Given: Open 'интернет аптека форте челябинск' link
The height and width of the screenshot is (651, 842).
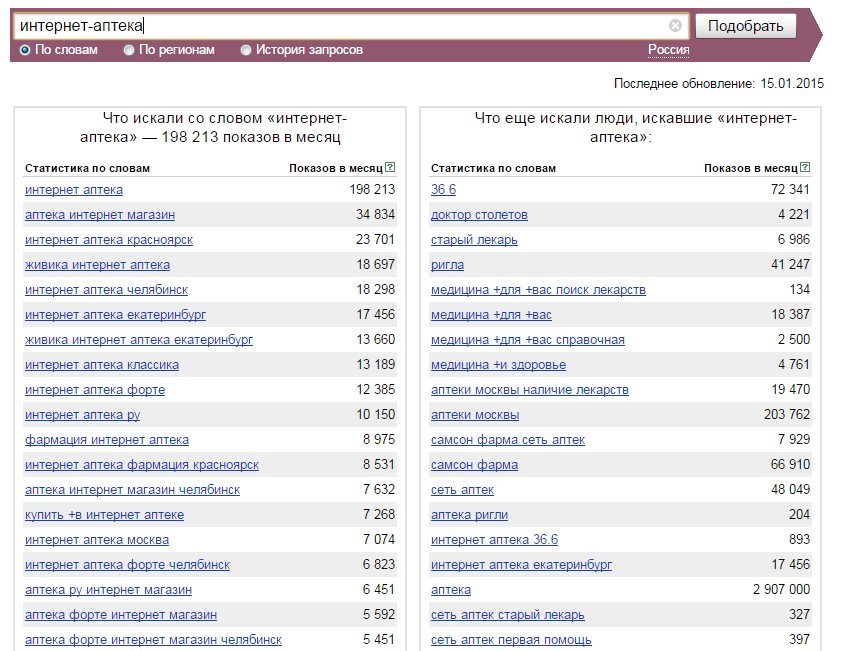Looking at the screenshot, I should (127, 565).
